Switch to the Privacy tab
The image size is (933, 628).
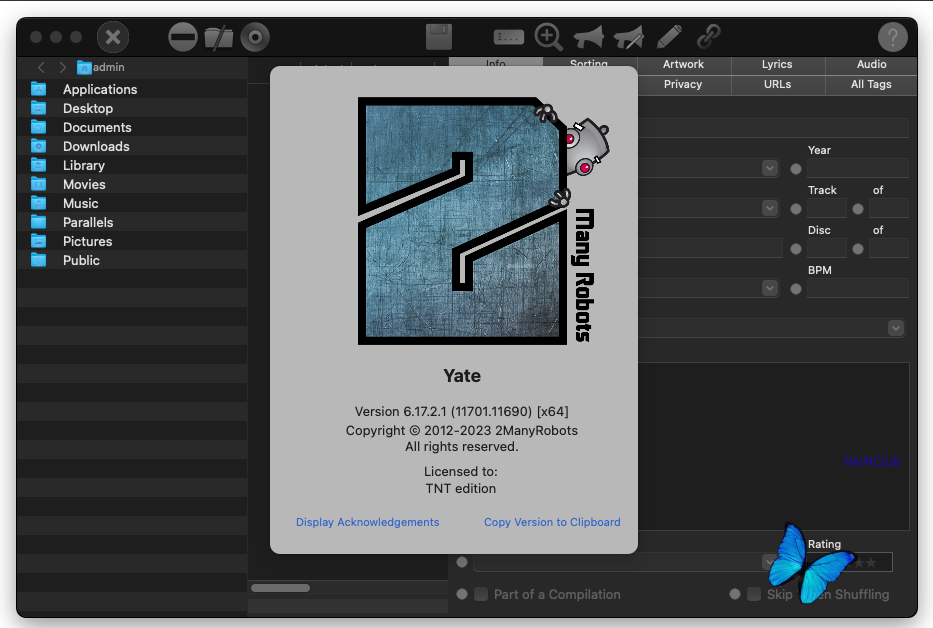(684, 85)
